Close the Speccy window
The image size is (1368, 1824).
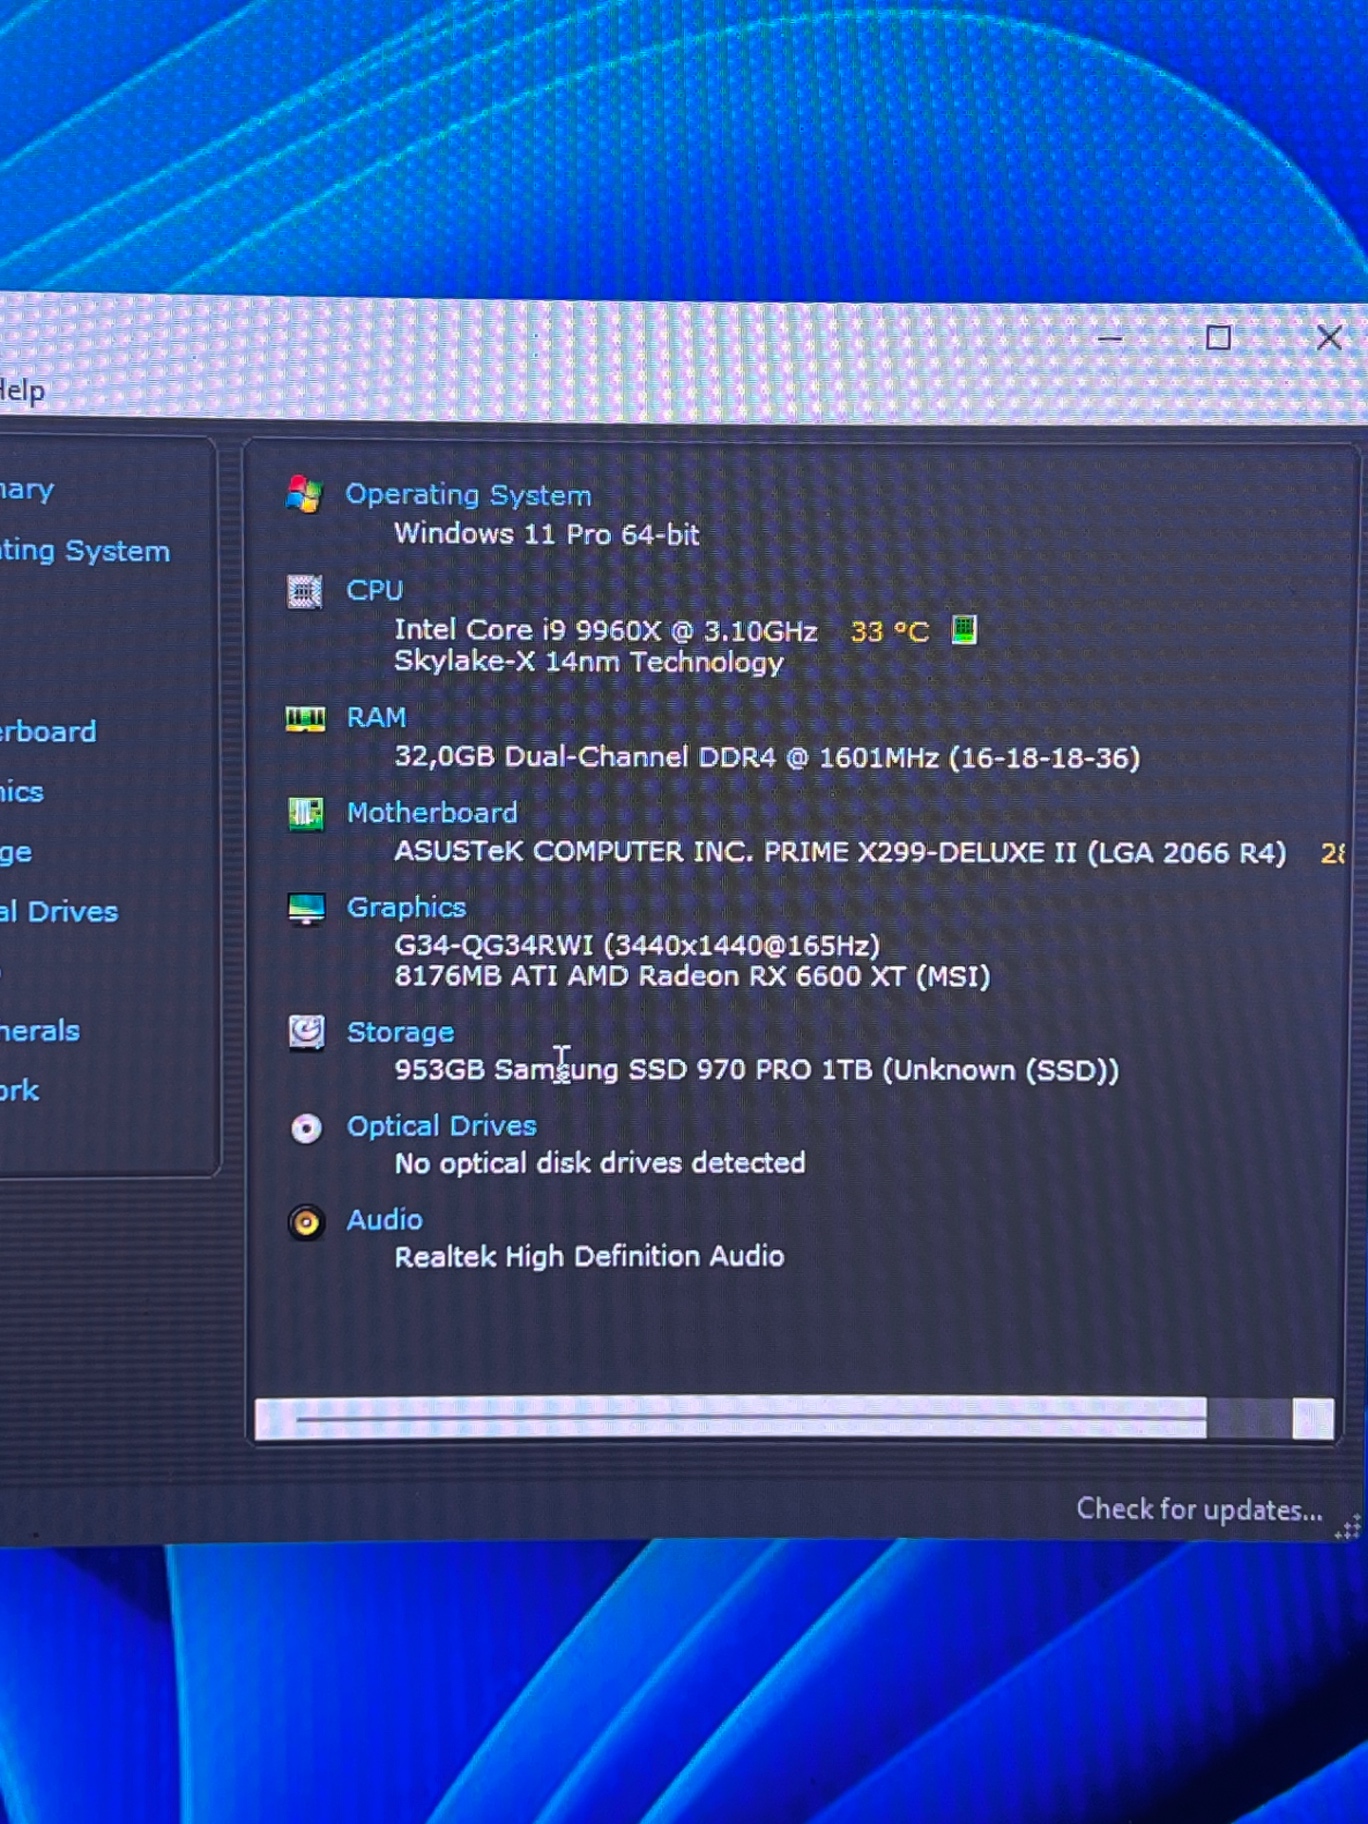[x=1329, y=338]
